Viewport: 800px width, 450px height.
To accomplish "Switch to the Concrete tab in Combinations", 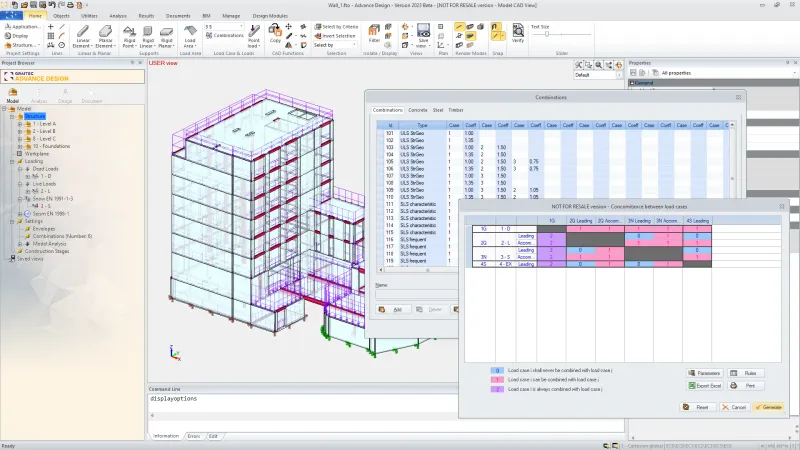I will pos(417,110).
